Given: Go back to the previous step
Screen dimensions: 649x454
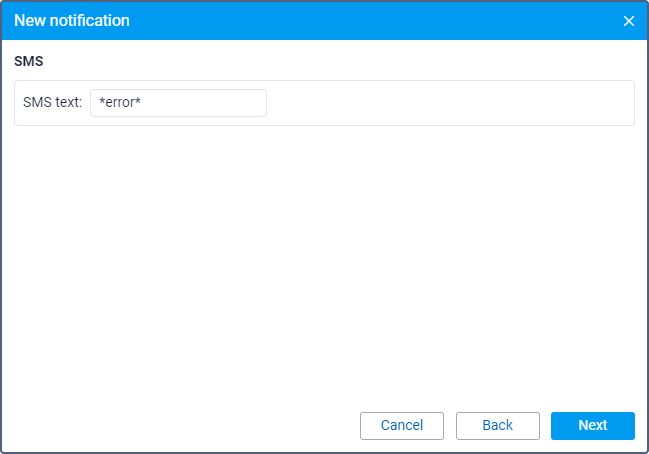Looking at the screenshot, I should point(497,426).
